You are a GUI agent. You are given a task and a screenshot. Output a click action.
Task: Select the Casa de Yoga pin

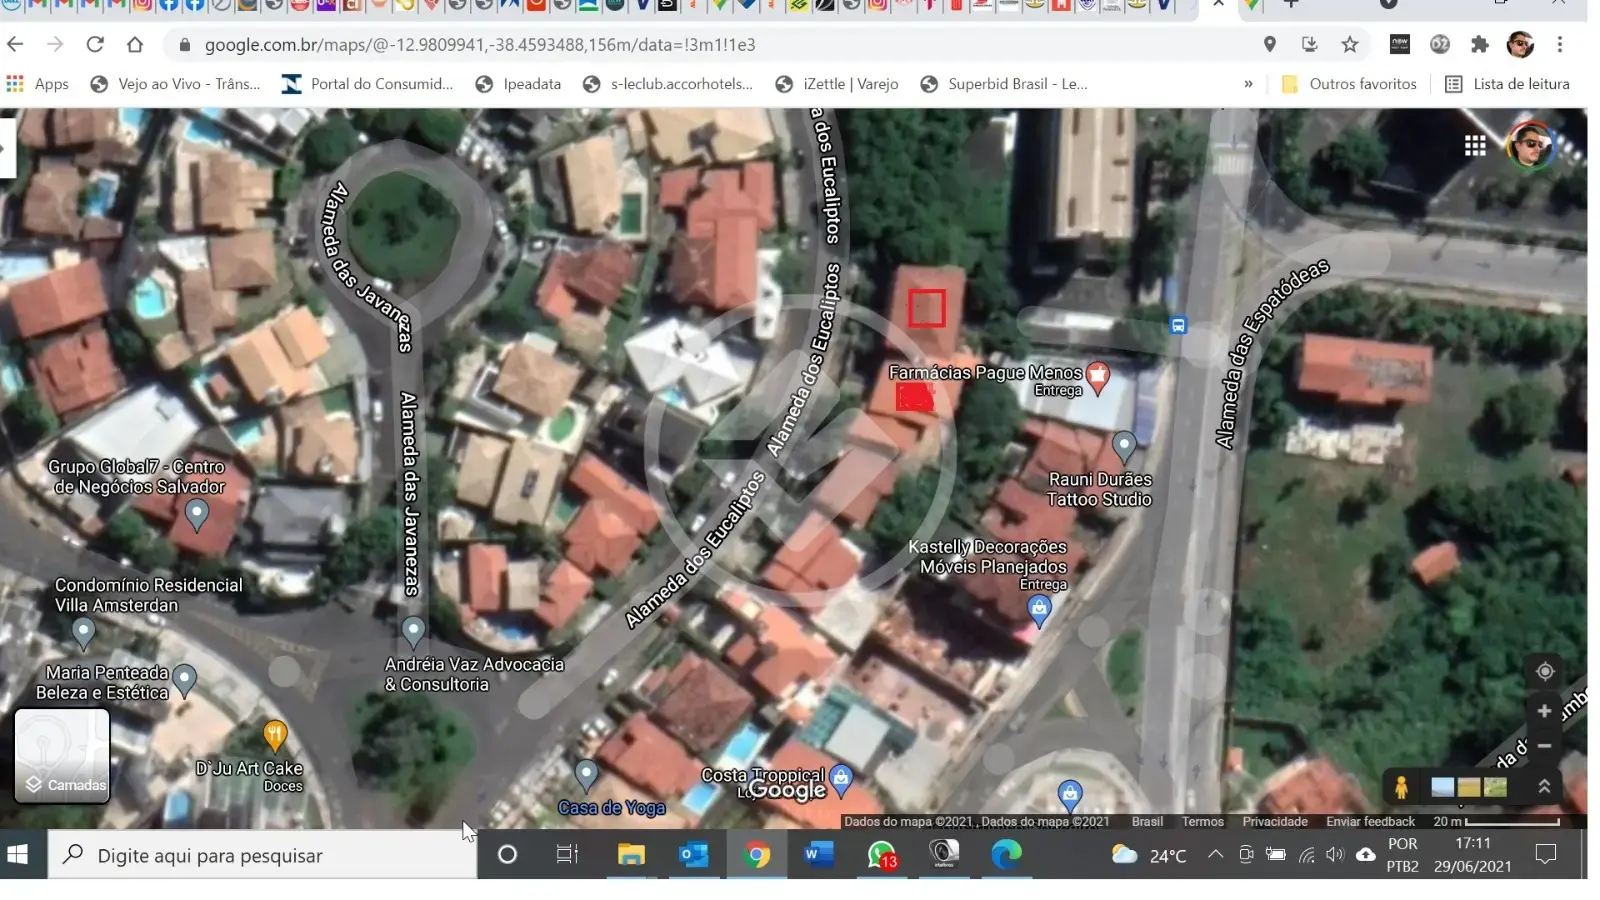pos(586,774)
